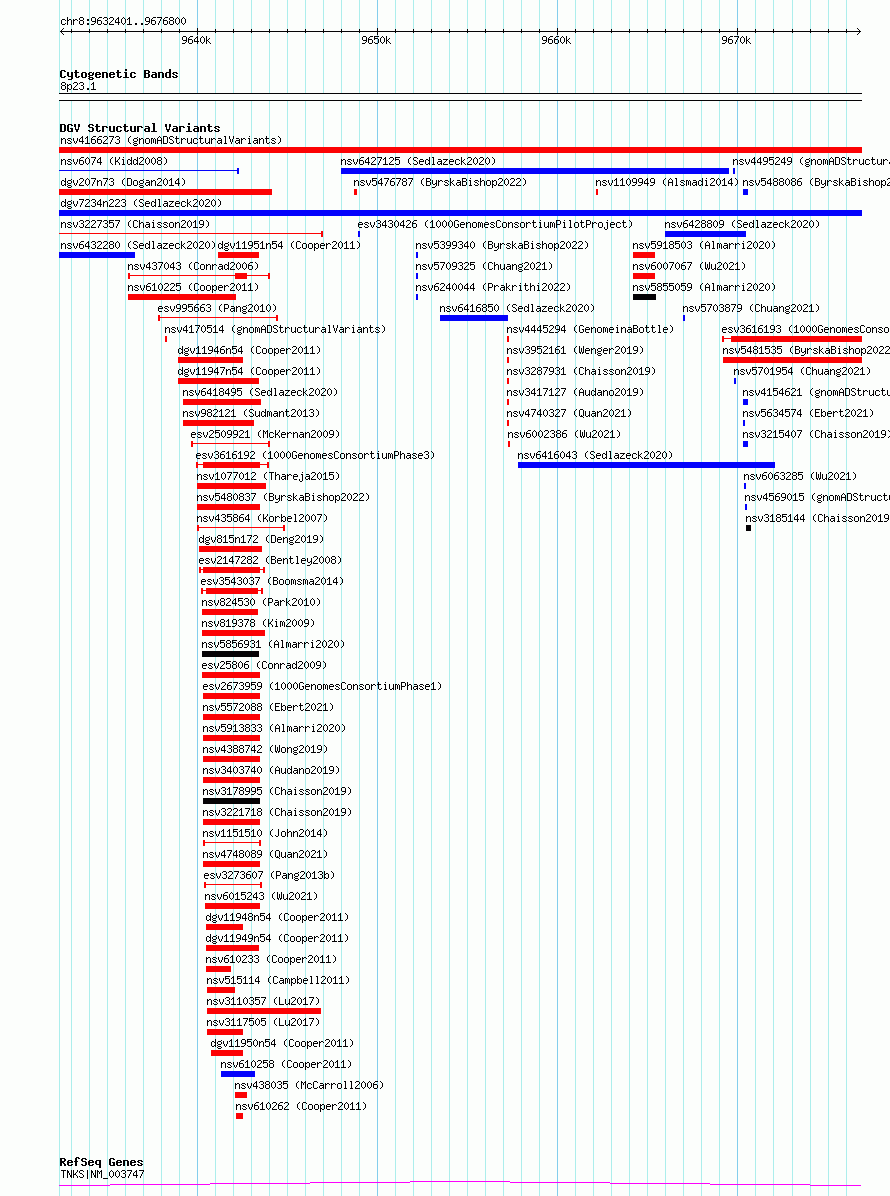Open nsv5634574 (Ebert2021) variant
Image resolution: width=890 pixels, height=1196 pixels.
pos(808,413)
